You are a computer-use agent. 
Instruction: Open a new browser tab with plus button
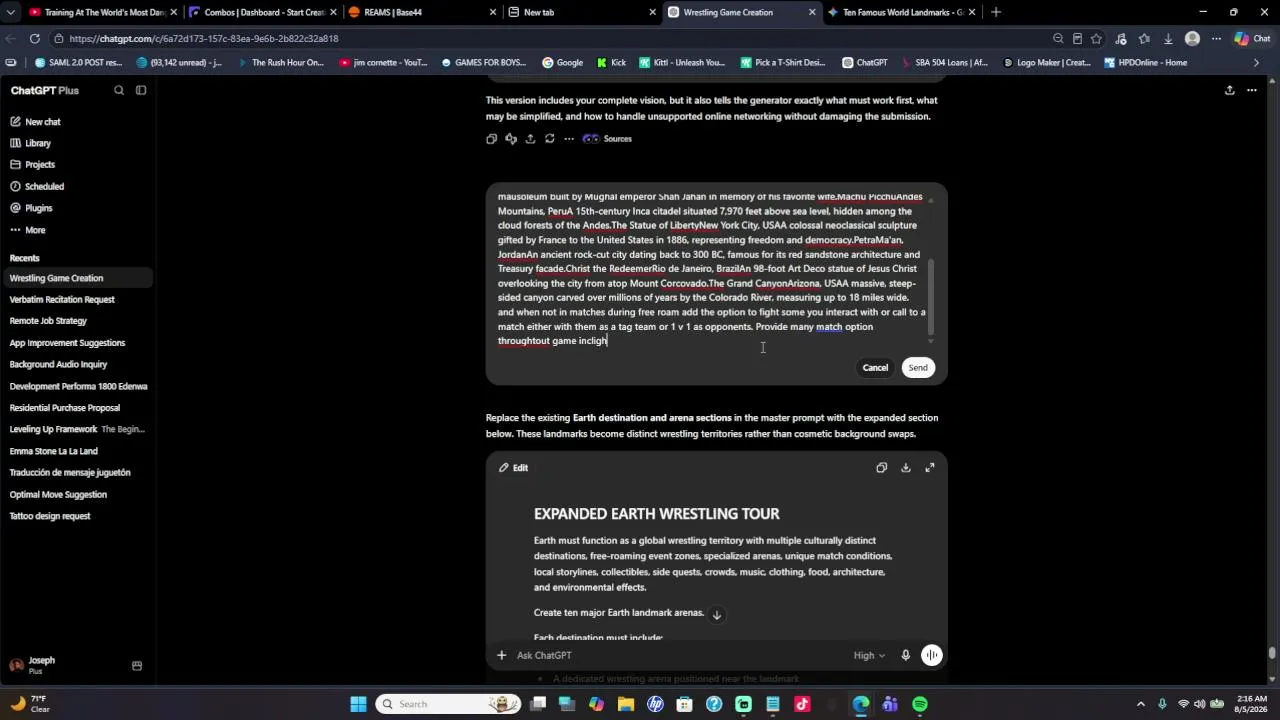(996, 12)
